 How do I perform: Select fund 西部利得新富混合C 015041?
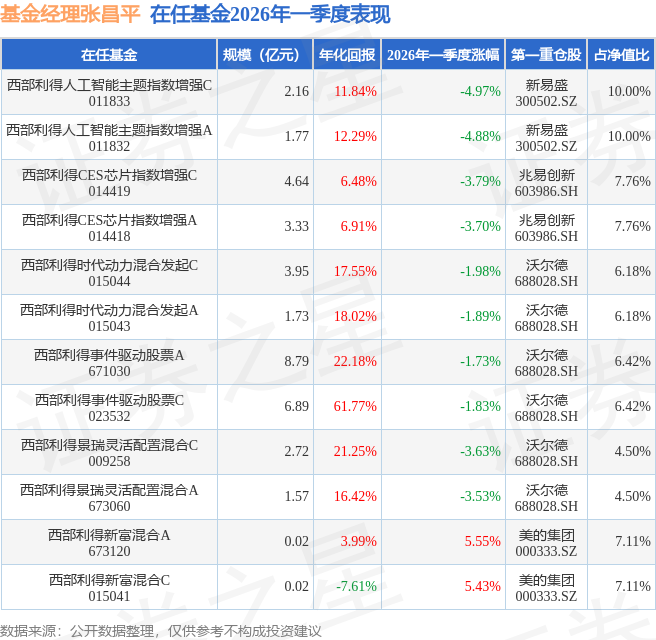pos(109,588)
